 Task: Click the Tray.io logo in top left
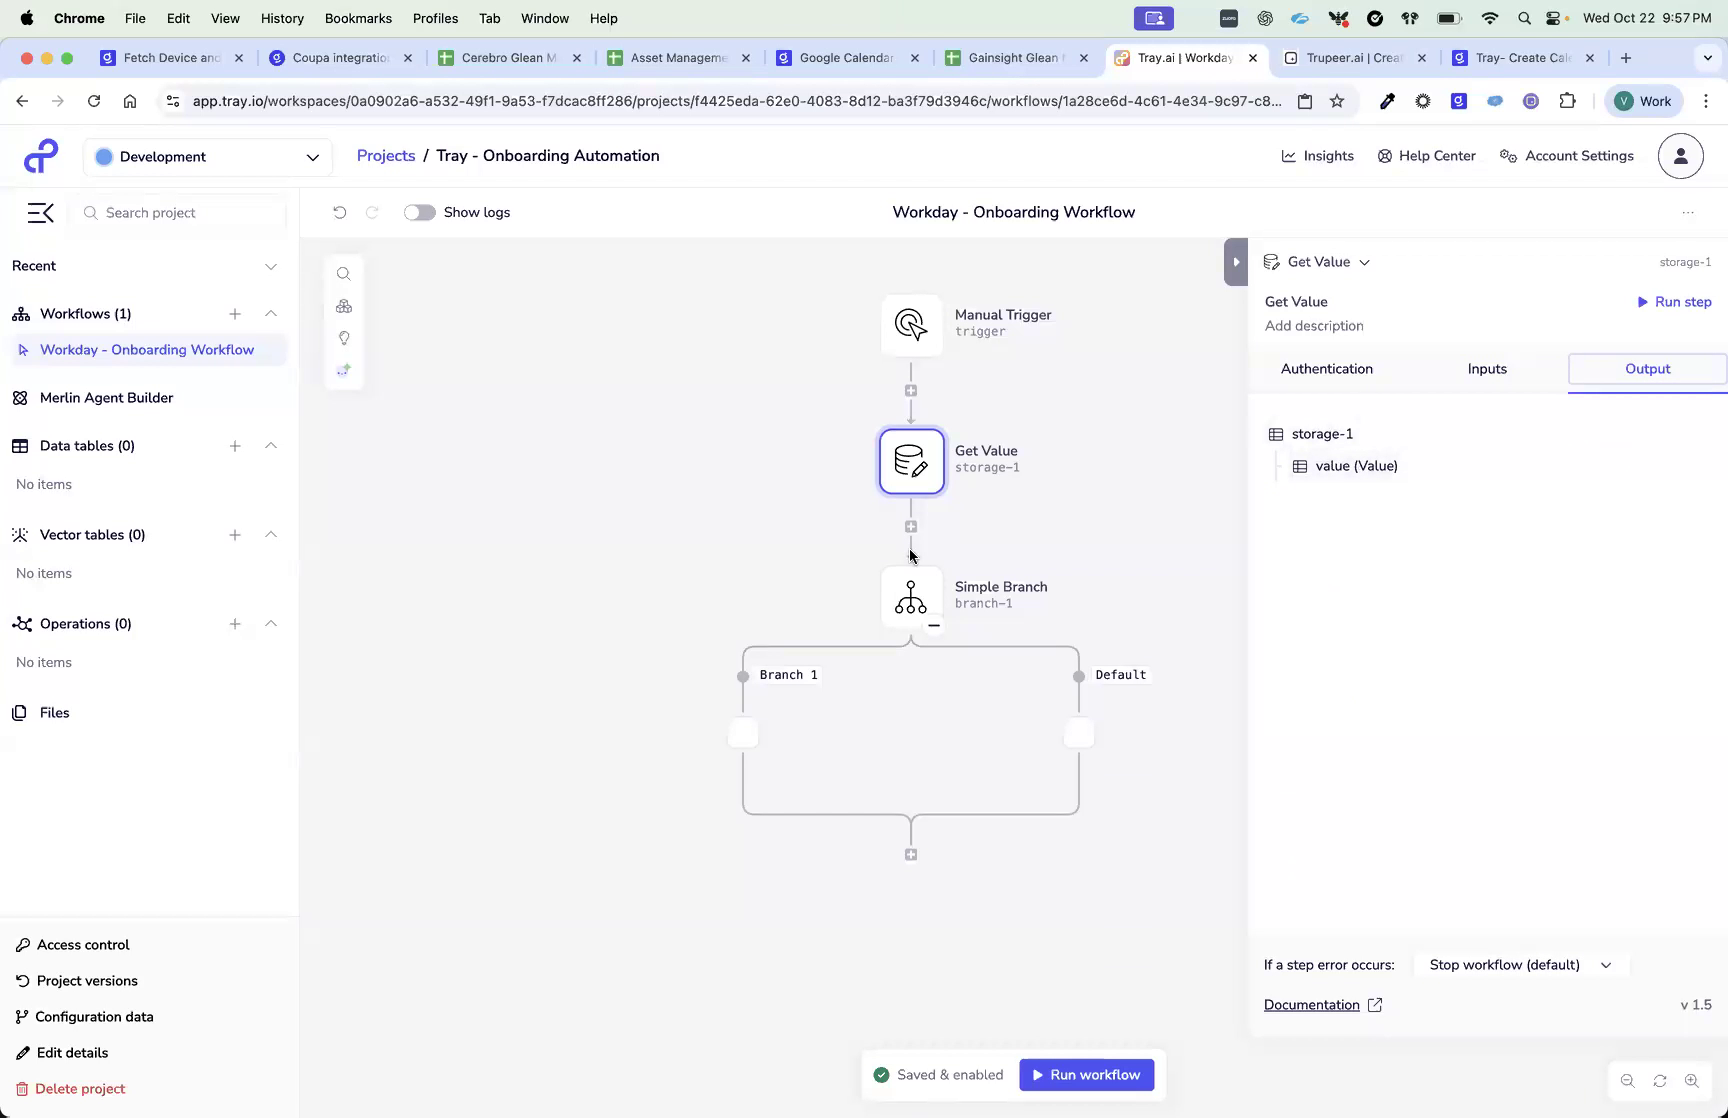[40, 156]
